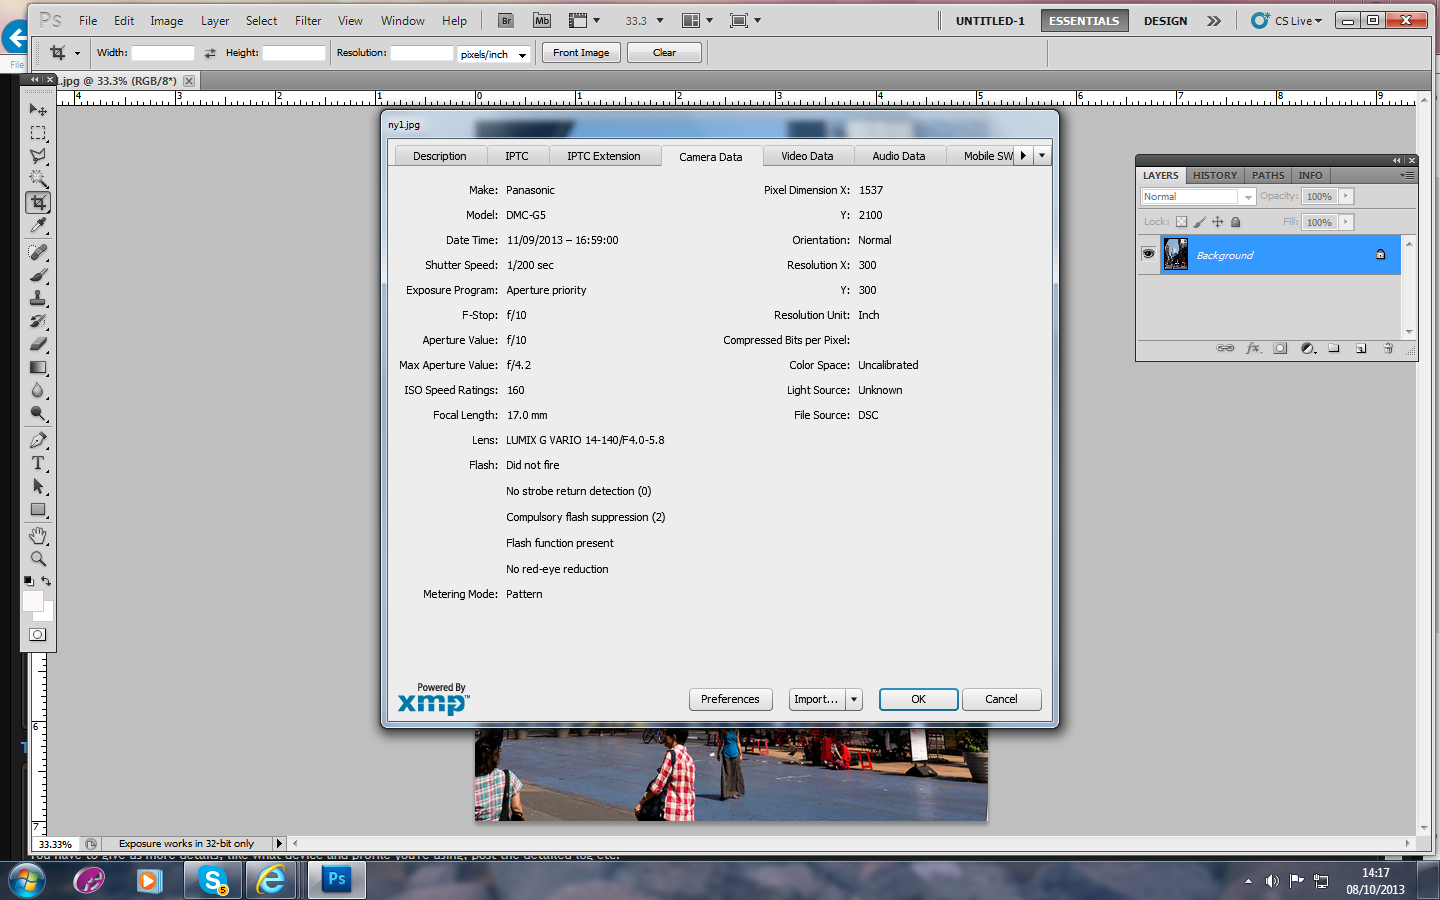The height and width of the screenshot is (900, 1440).
Task: Expand the Import button dropdown arrow
Action: click(854, 699)
